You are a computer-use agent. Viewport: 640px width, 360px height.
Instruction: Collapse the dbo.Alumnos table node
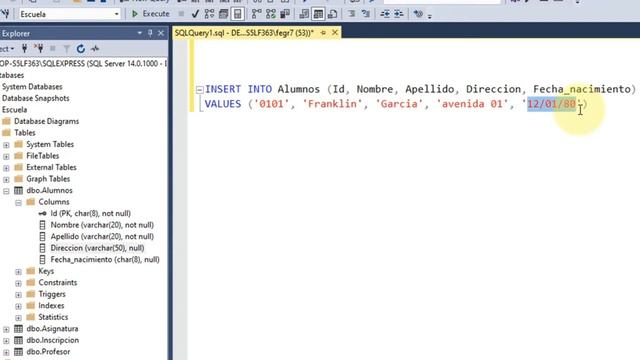tap(6, 191)
